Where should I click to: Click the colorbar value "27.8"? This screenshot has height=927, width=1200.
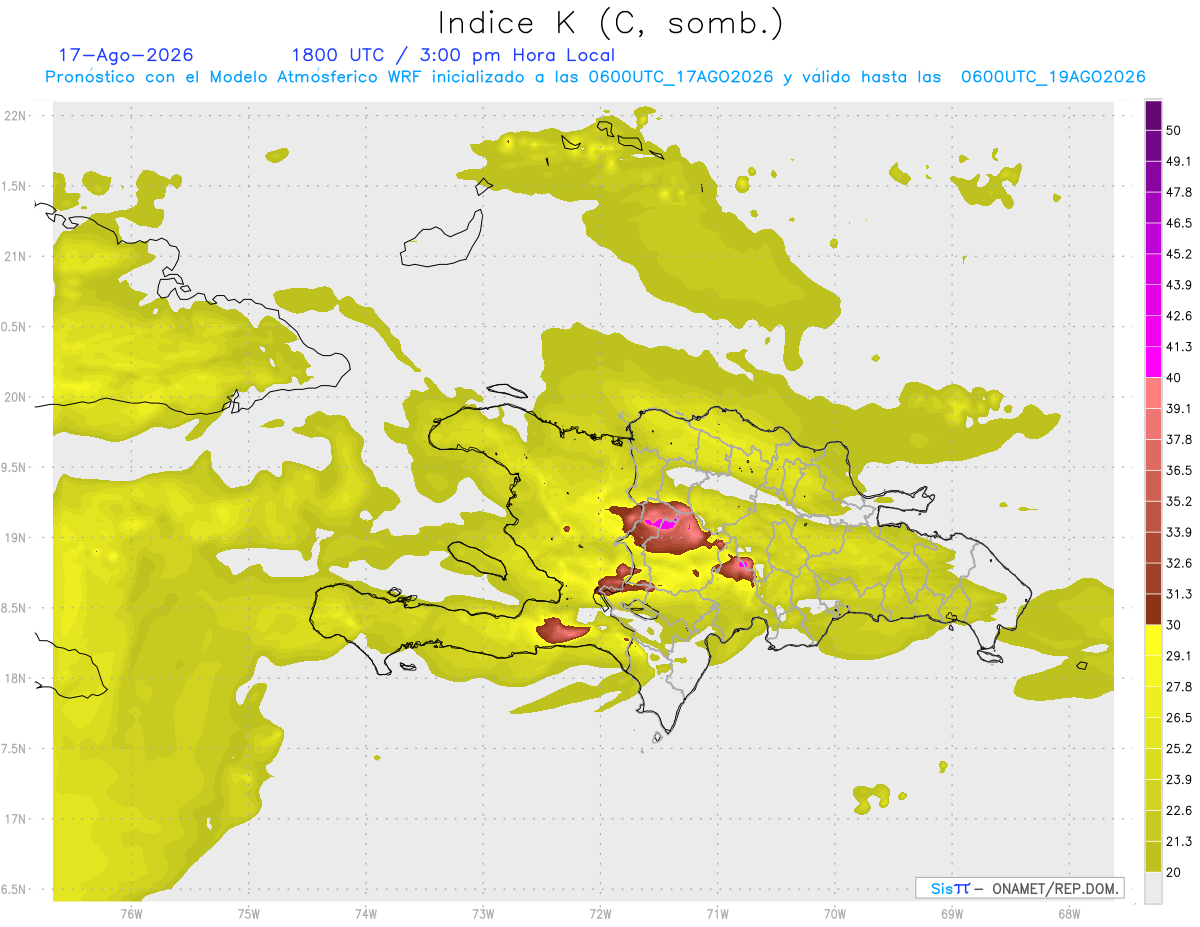pos(1179,686)
